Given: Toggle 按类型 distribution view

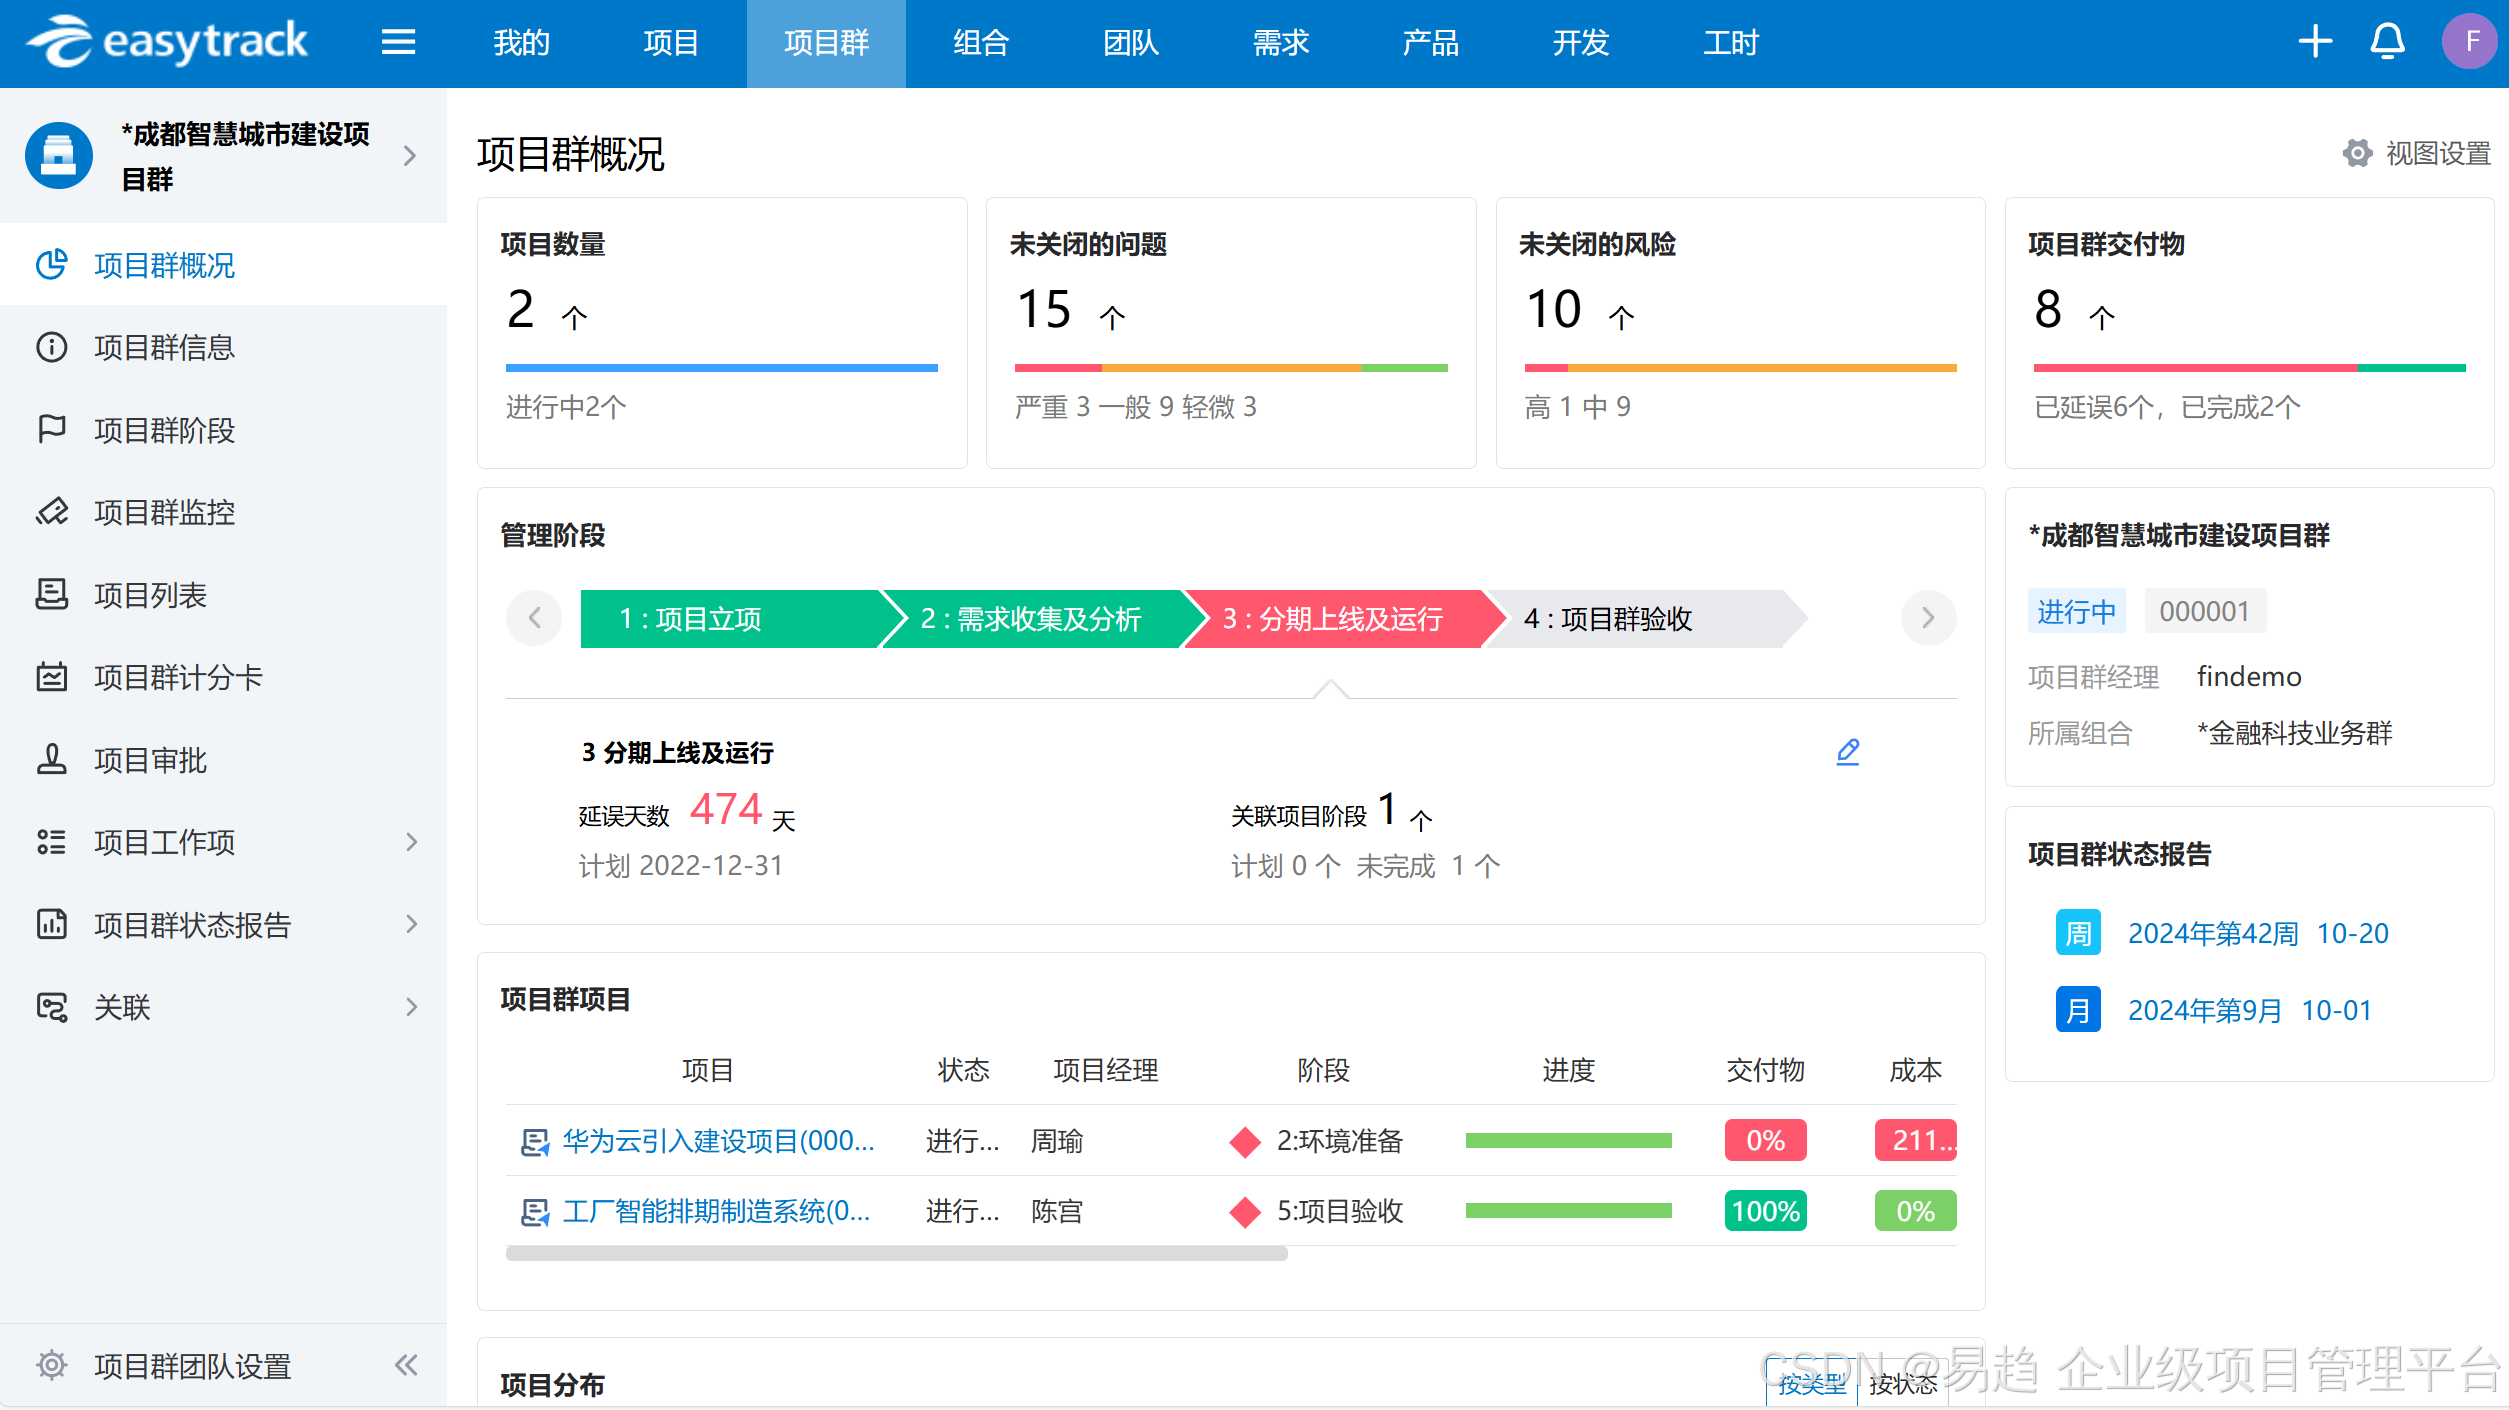Looking at the screenshot, I should [1812, 1384].
